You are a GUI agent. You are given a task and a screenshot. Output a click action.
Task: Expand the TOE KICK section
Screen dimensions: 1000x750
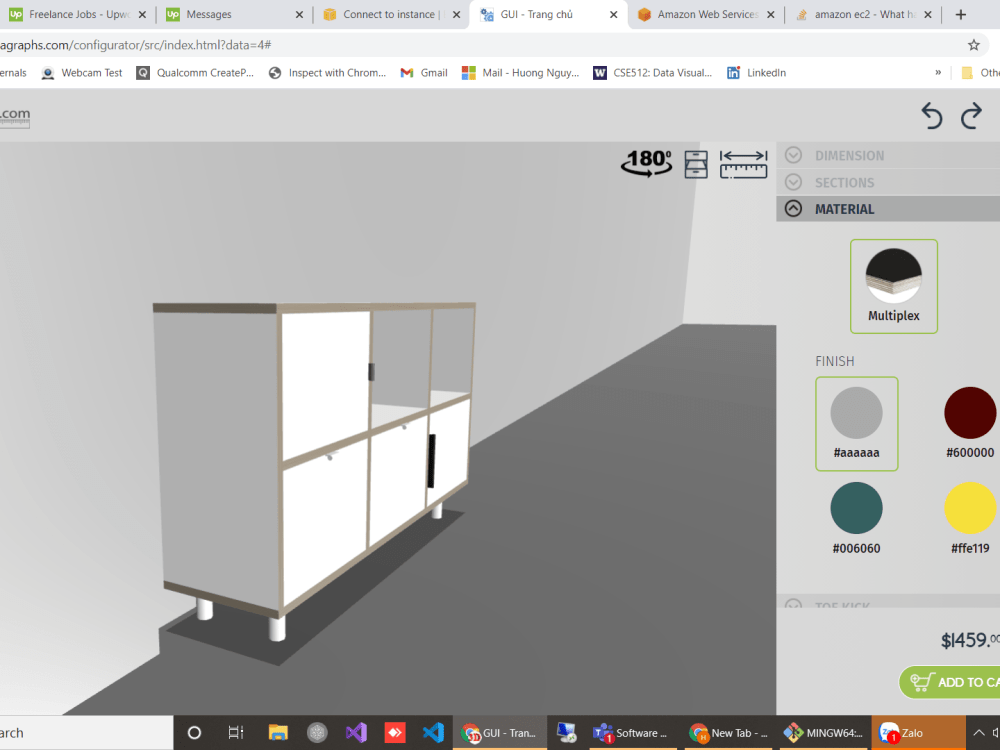tap(888, 603)
